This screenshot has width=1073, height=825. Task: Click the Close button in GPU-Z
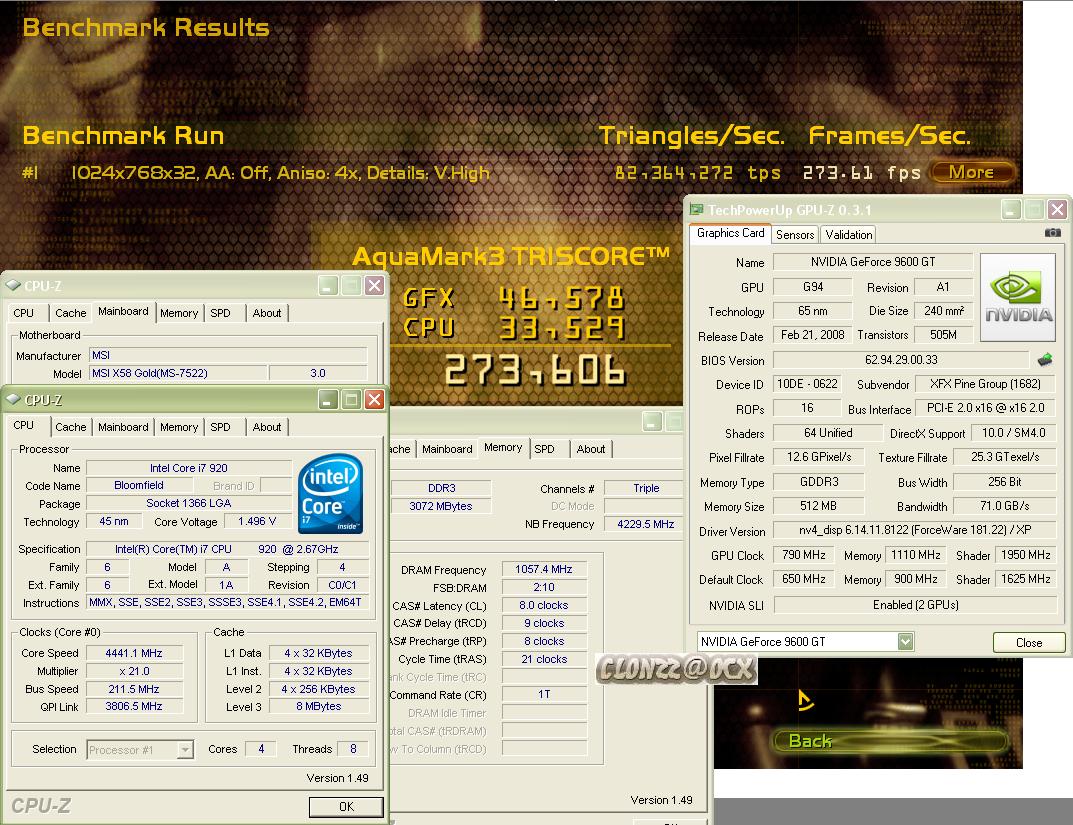(x=1029, y=642)
